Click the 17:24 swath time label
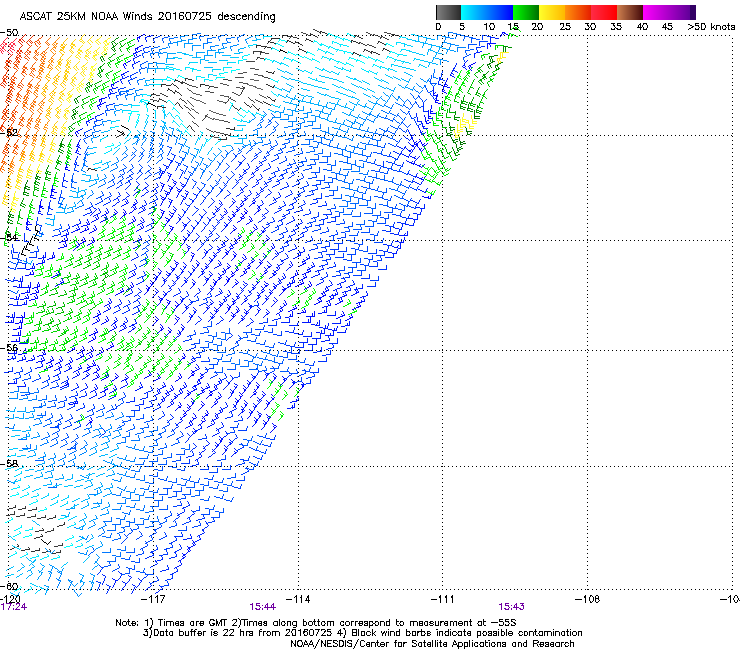 tap(14, 607)
